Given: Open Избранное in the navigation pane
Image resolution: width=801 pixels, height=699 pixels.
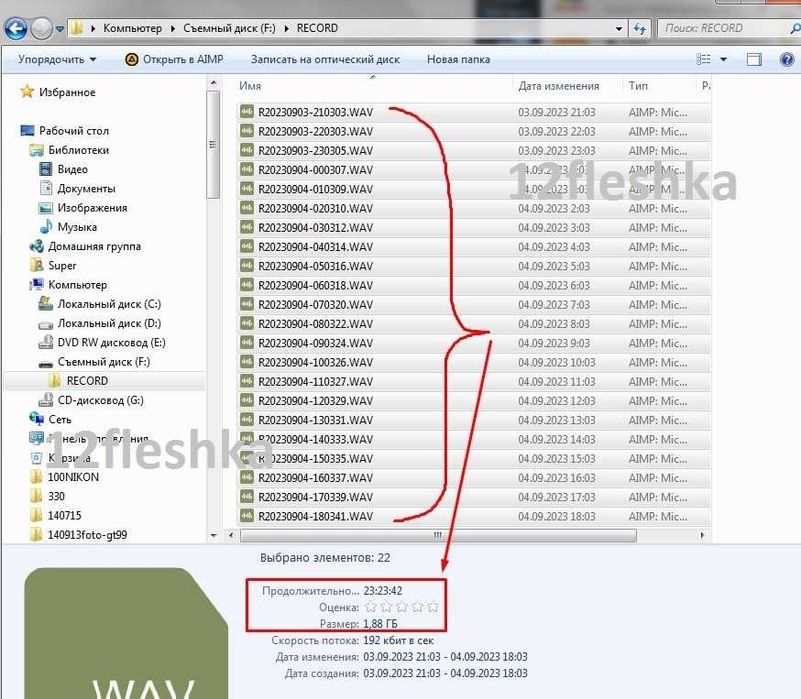Looking at the screenshot, I should coord(58,92).
